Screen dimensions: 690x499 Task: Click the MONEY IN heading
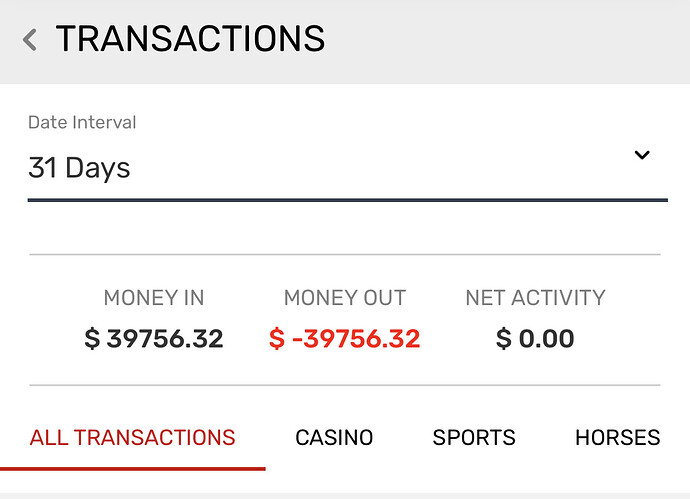coord(154,298)
